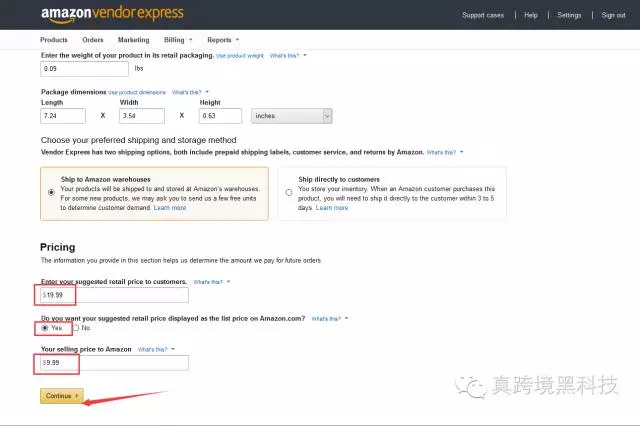Select Ship to Amazon warehouses radio
641x426 pixels.
click(x=51, y=192)
